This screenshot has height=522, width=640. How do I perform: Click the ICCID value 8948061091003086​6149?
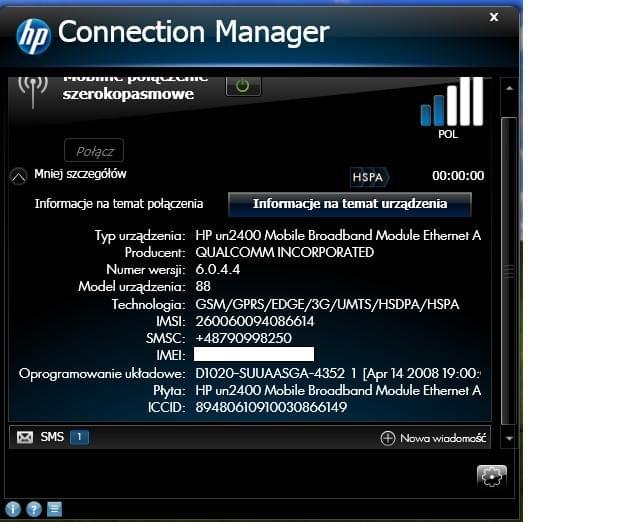tap(271, 407)
